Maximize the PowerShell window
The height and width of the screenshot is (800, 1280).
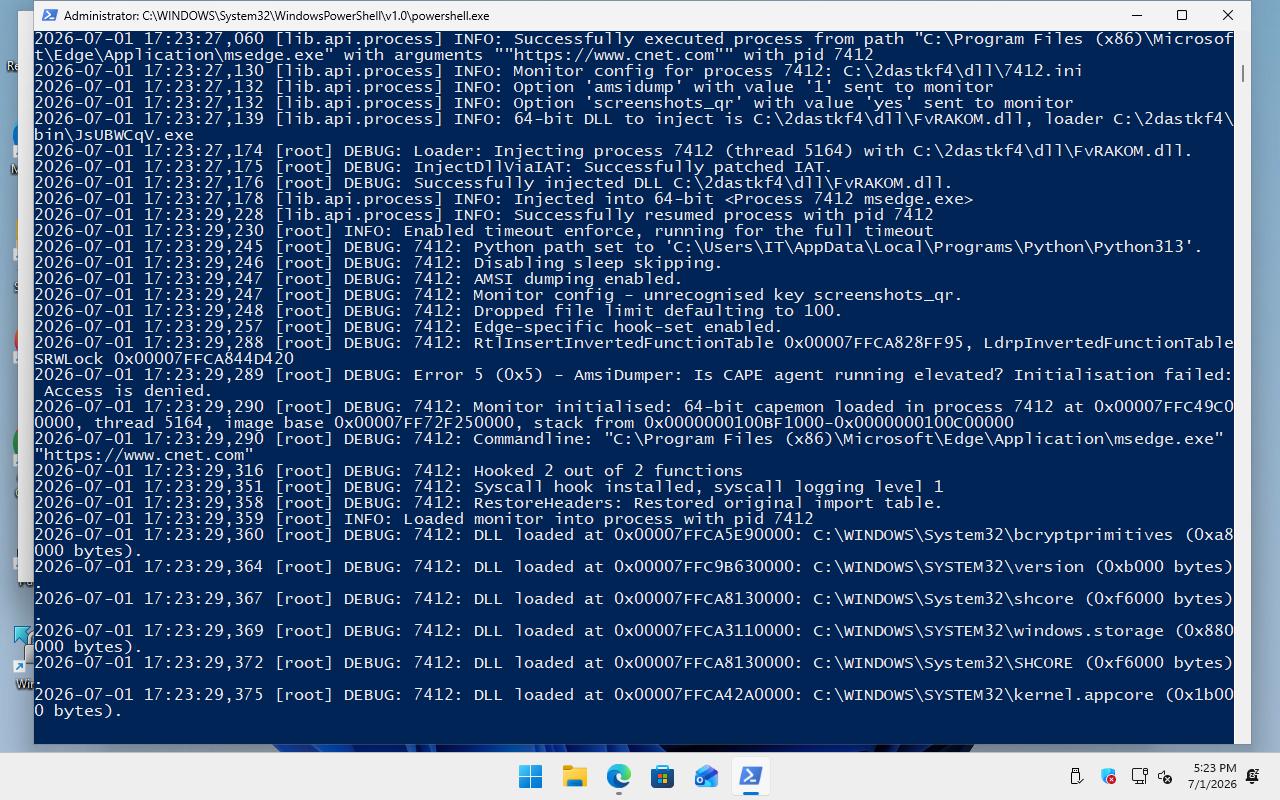coord(1182,16)
